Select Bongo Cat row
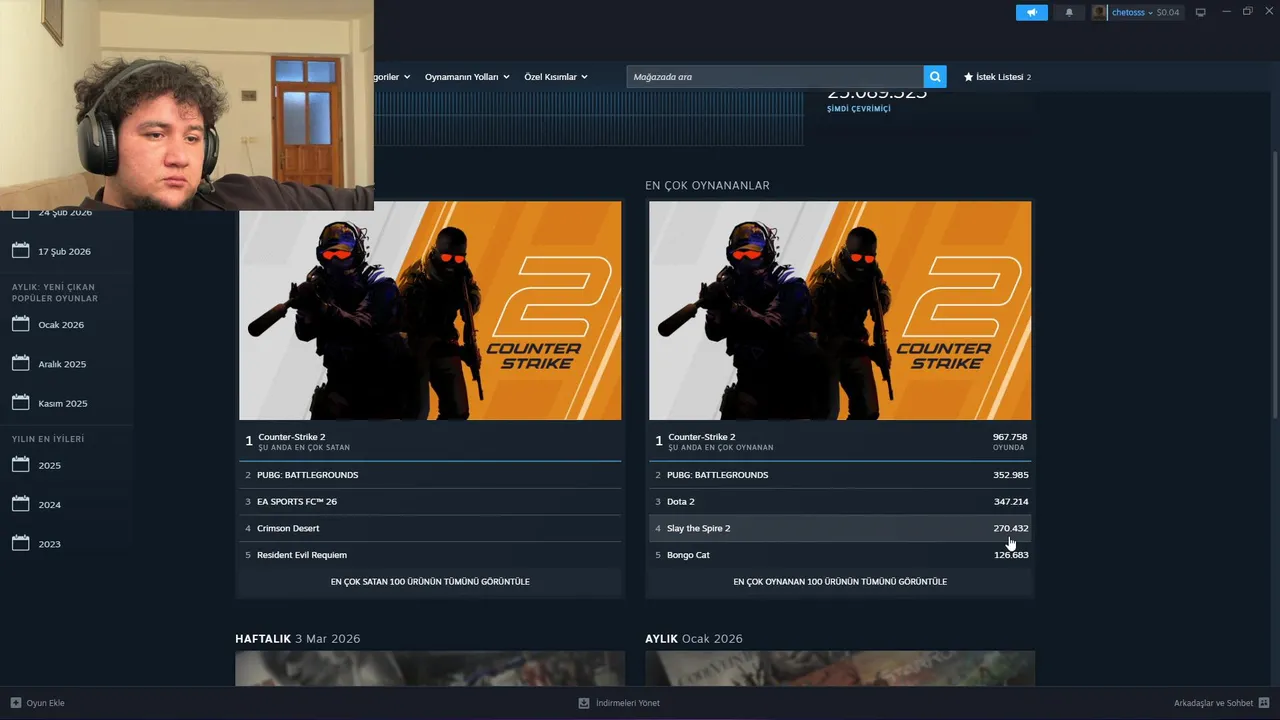This screenshot has height=720, width=1280. pos(840,555)
